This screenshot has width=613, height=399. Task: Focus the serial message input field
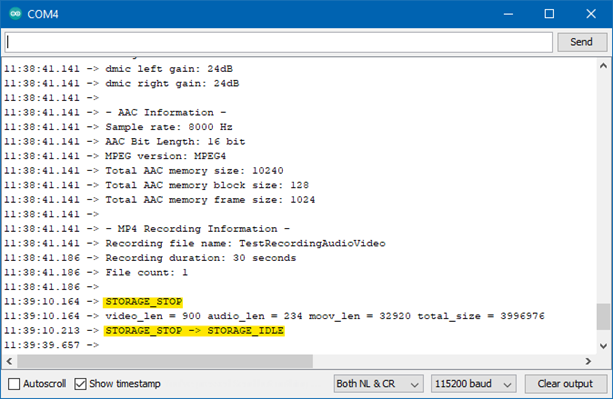pyautogui.click(x=278, y=42)
